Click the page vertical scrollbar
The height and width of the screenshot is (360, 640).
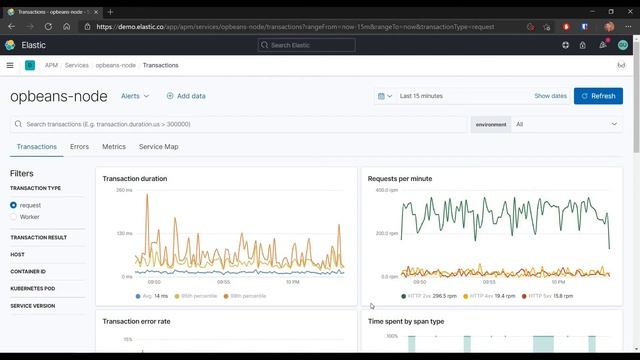pyautogui.click(x=636, y=98)
